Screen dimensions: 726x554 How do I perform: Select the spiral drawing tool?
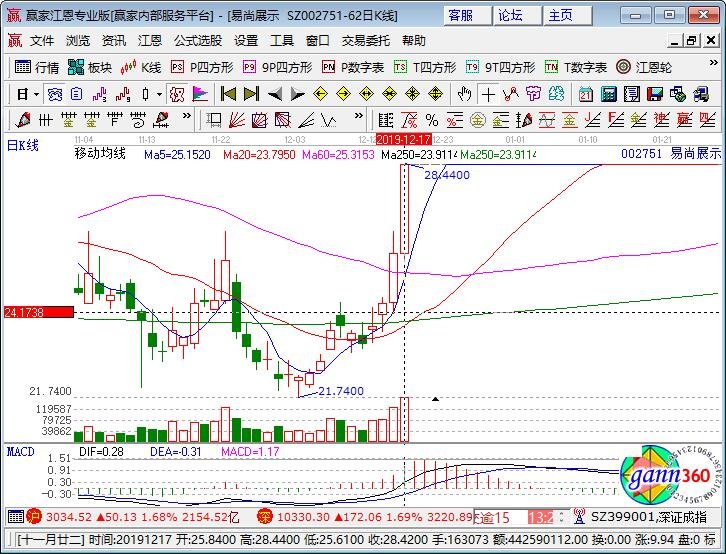point(138,121)
